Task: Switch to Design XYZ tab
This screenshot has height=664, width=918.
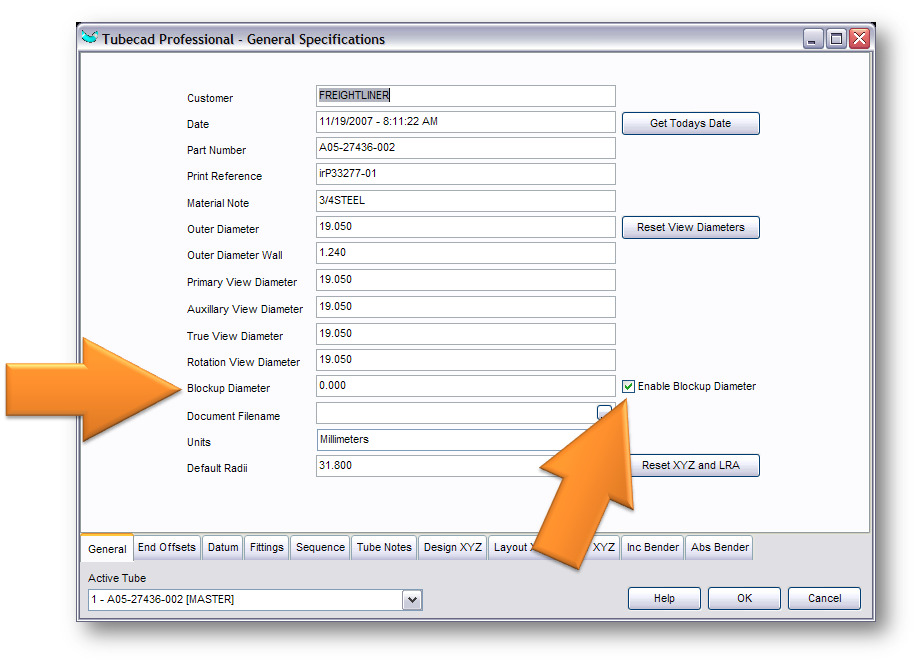Action: (453, 547)
